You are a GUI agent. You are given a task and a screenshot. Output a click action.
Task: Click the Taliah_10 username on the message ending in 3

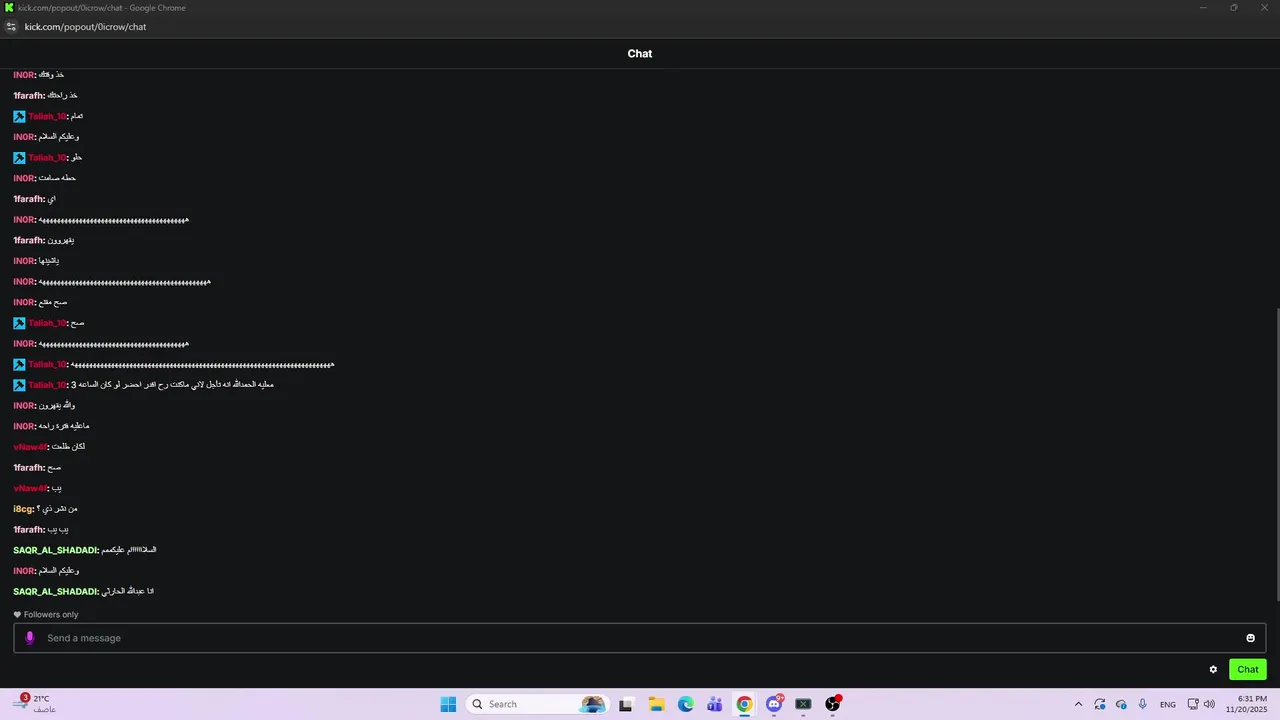click(x=47, y=385)
